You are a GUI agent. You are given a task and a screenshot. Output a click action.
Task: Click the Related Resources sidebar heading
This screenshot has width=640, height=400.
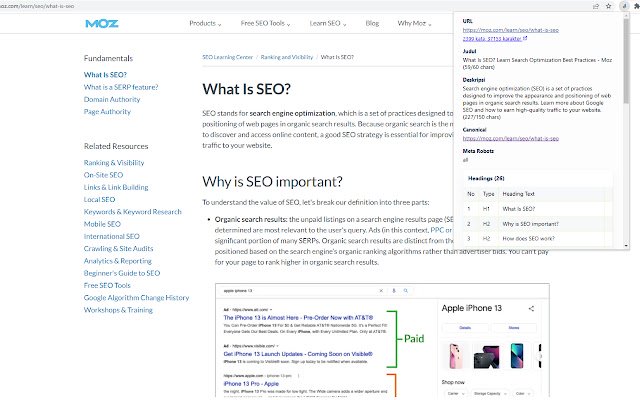point(116,146)
